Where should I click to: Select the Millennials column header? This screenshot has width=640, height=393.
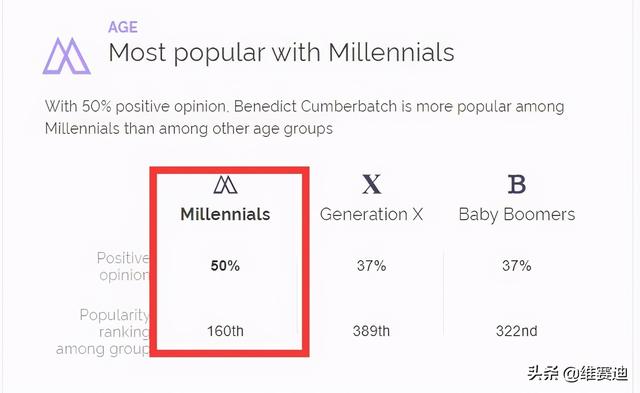225,214
